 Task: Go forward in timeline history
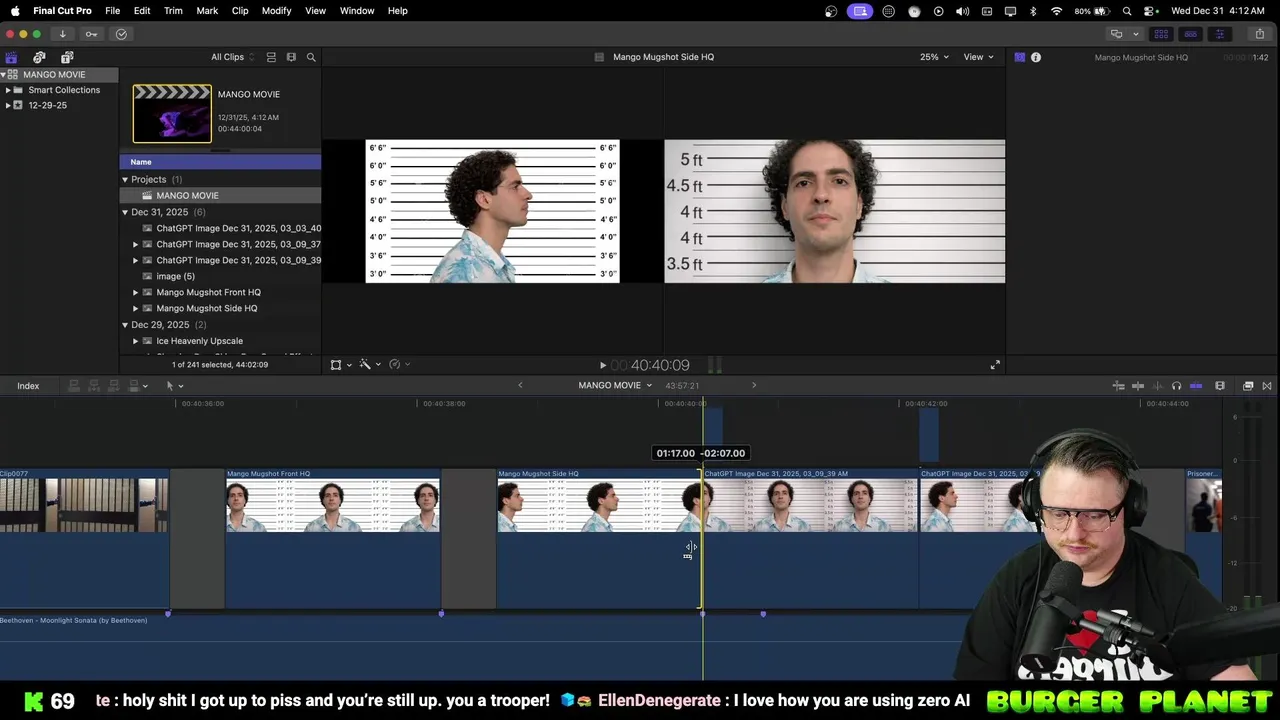[754, 385]
